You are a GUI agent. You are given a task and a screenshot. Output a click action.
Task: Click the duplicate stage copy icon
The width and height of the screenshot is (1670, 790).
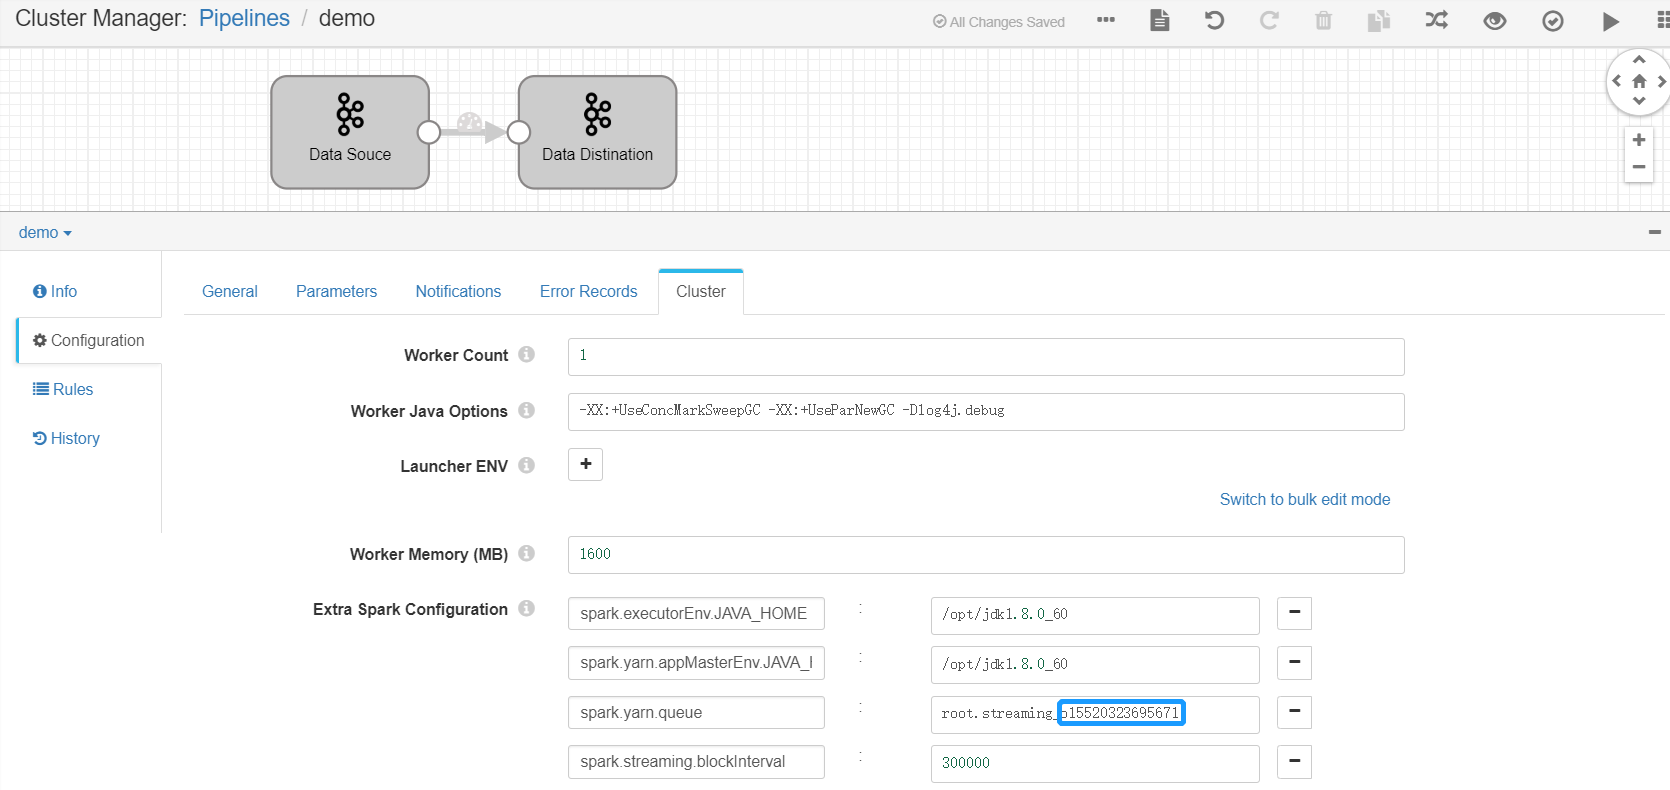click(x=1379, y=20)
